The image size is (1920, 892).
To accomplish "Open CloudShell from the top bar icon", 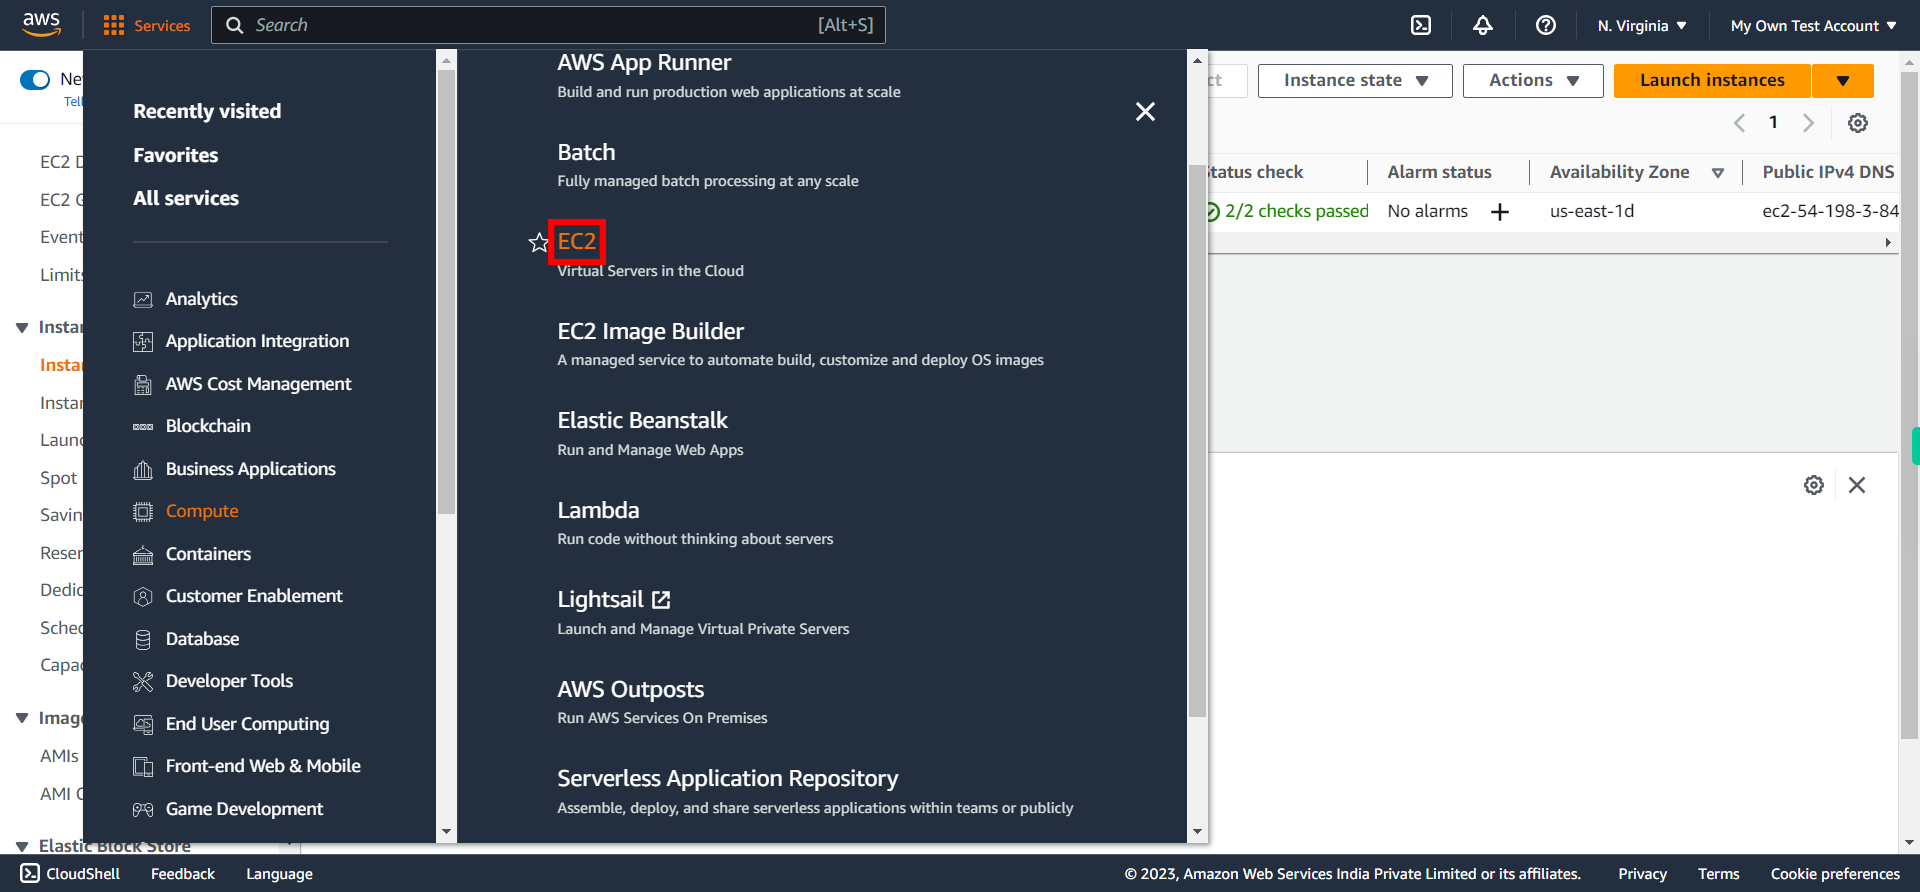I will tap(1421, 25).
